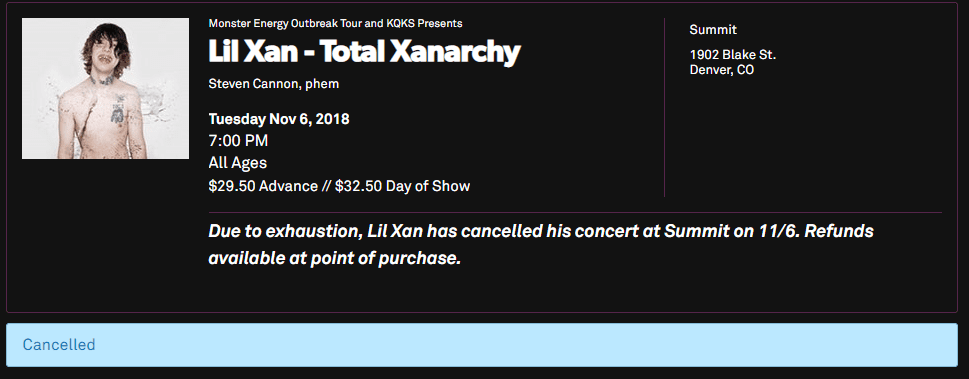Click the 'Denver, CO' city text
The width and height of the screenshot is (969, 379).
[722, 70]
